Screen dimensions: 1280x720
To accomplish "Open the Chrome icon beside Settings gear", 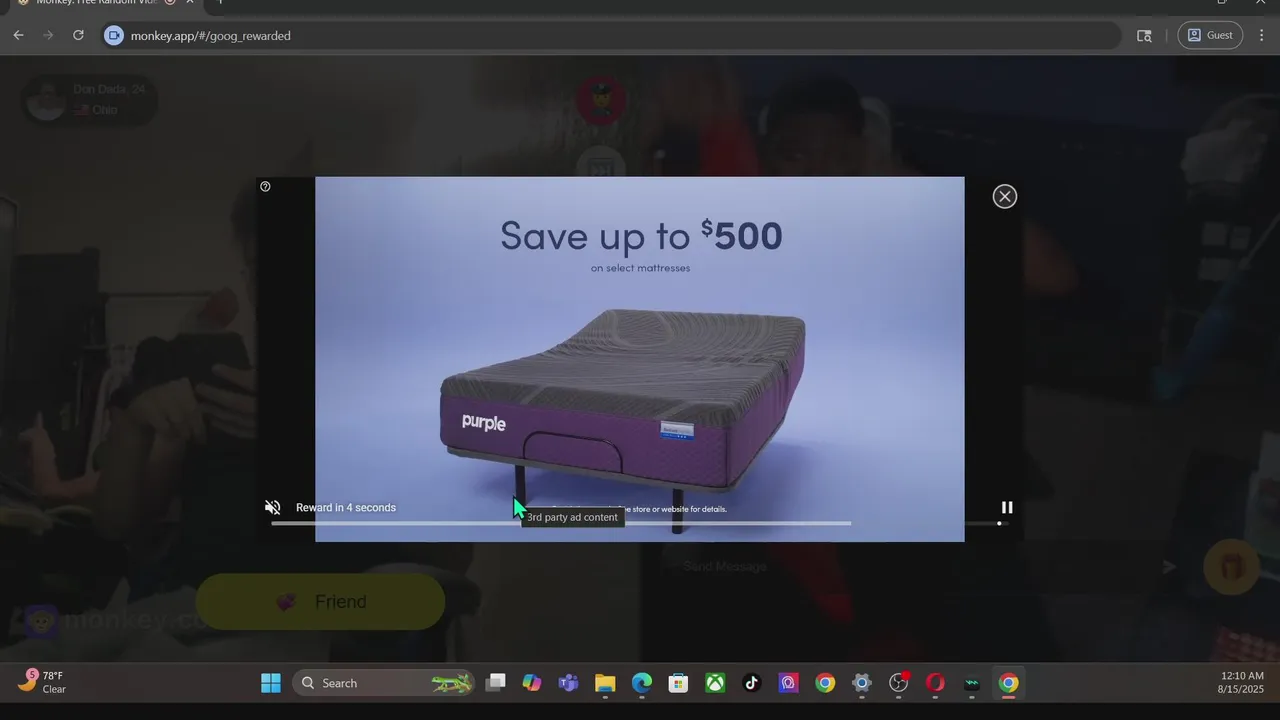I will coord(825,683).
